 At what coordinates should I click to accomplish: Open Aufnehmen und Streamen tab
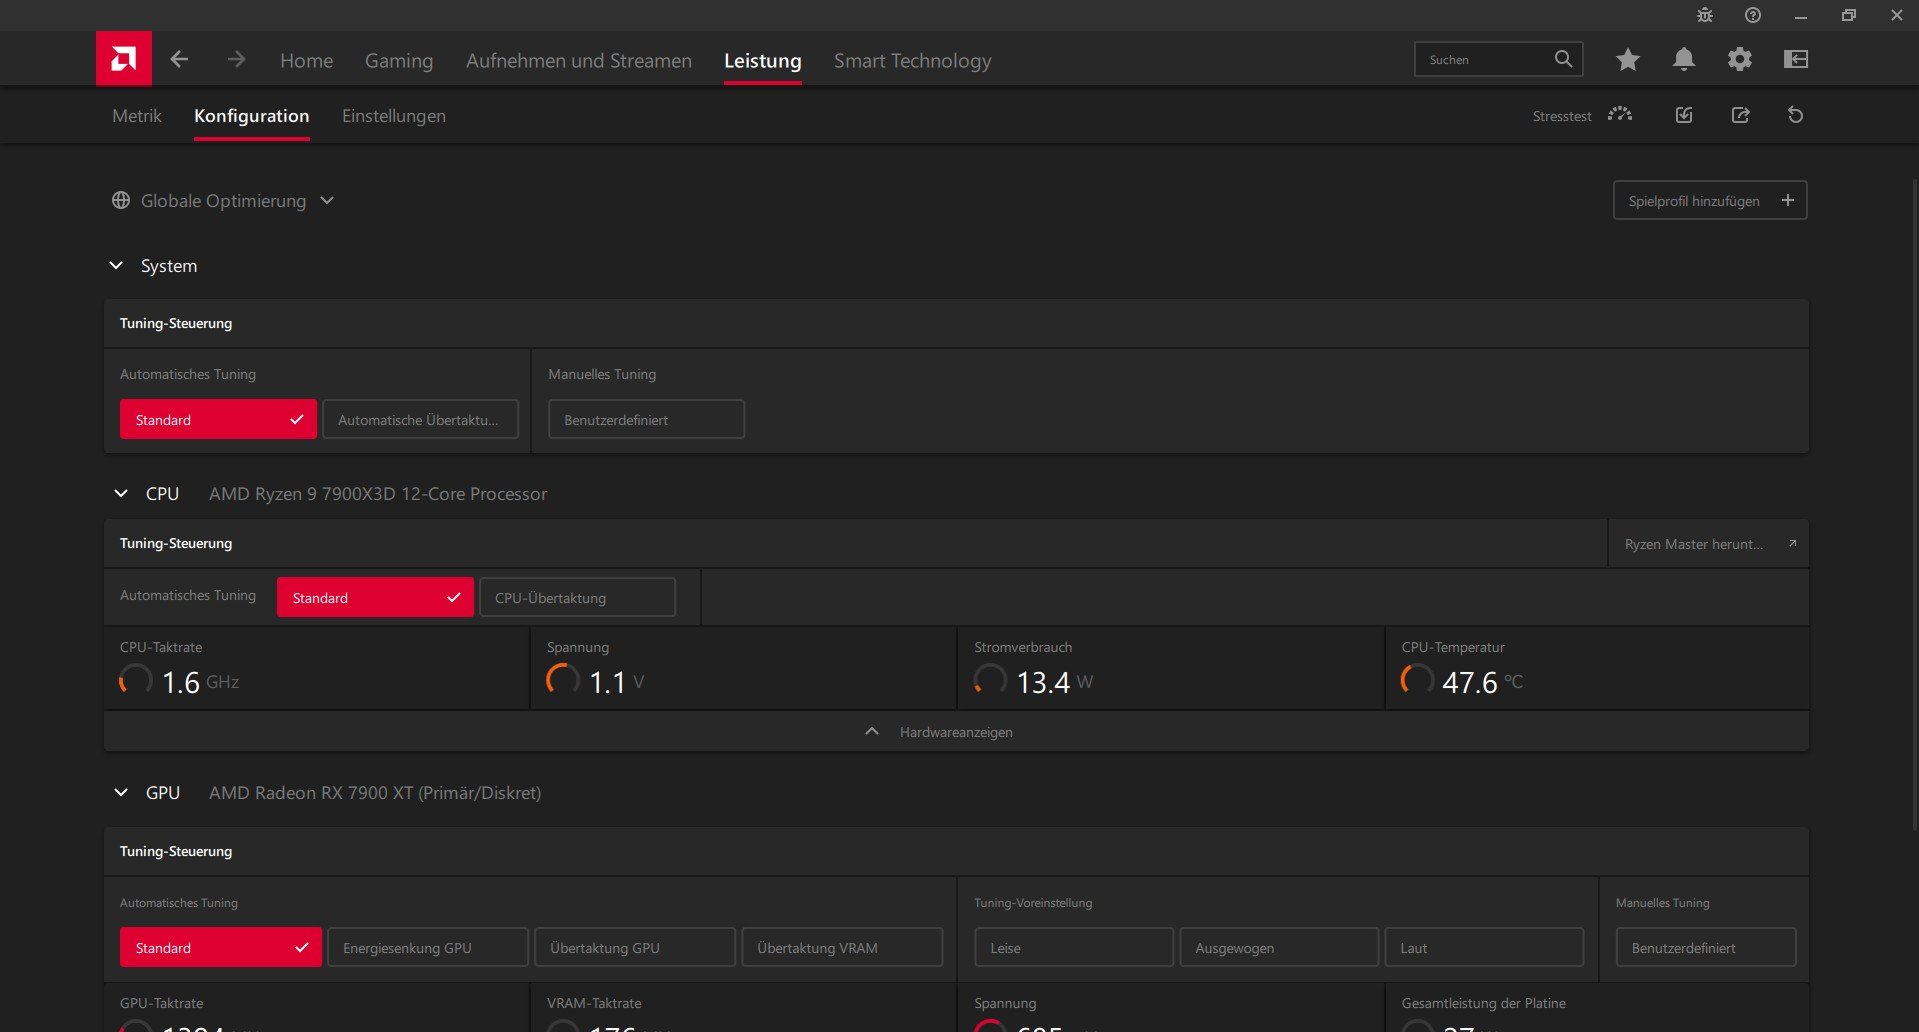(579, 60)
